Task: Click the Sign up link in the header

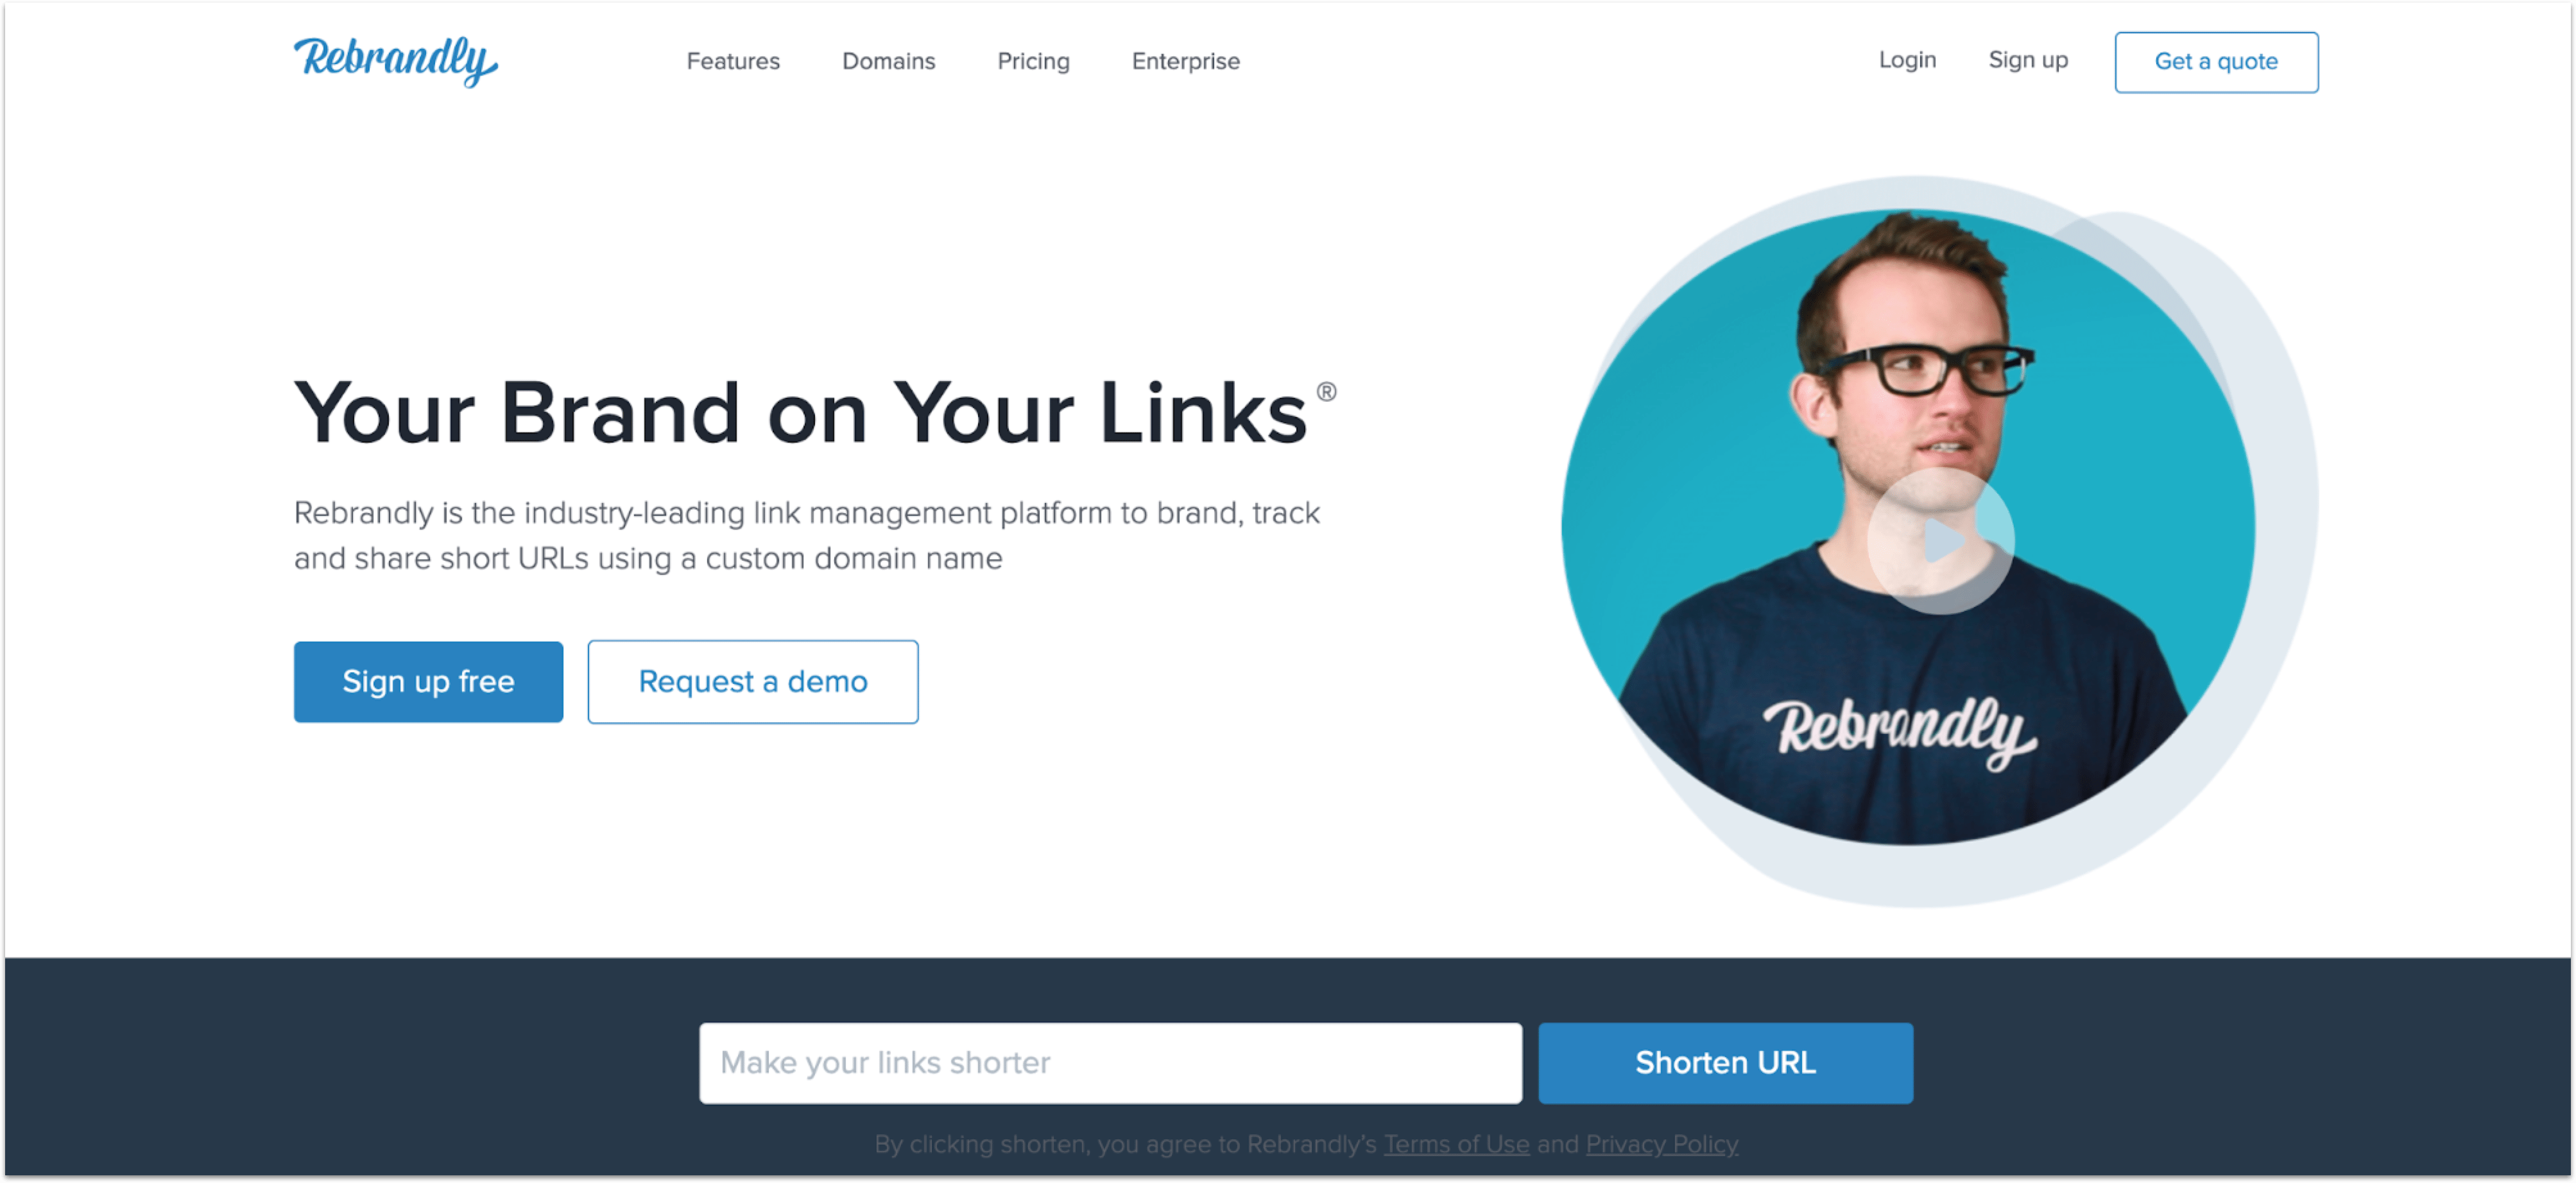Action: [2027, 60]
